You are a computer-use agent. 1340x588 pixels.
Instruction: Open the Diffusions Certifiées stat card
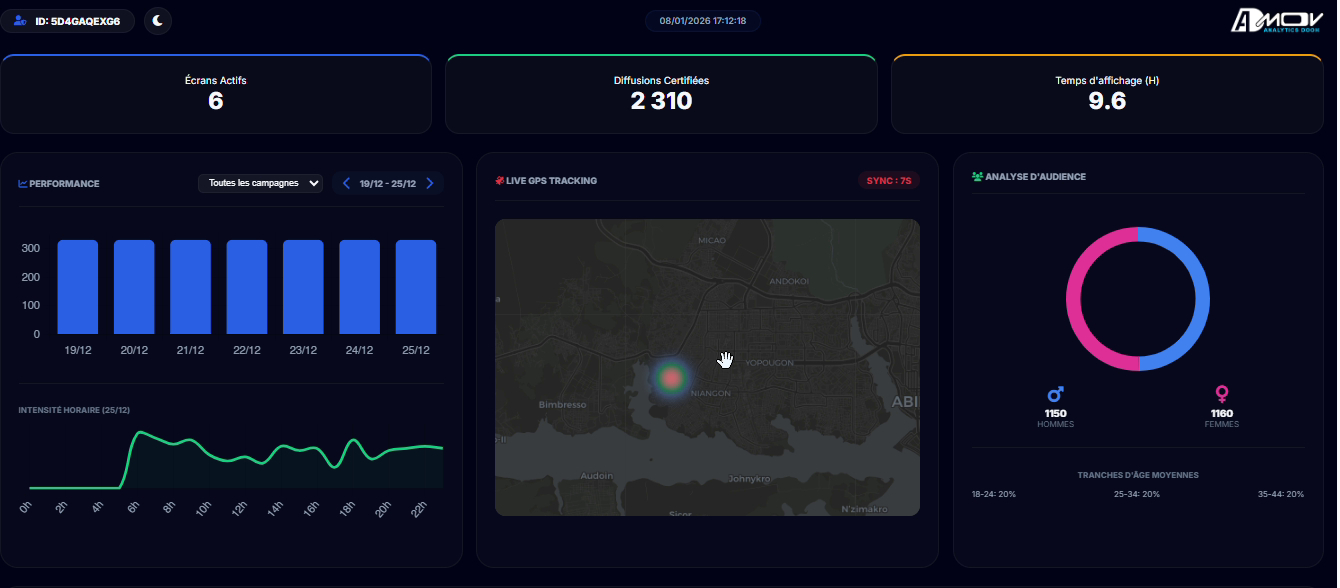click(661, 94)
